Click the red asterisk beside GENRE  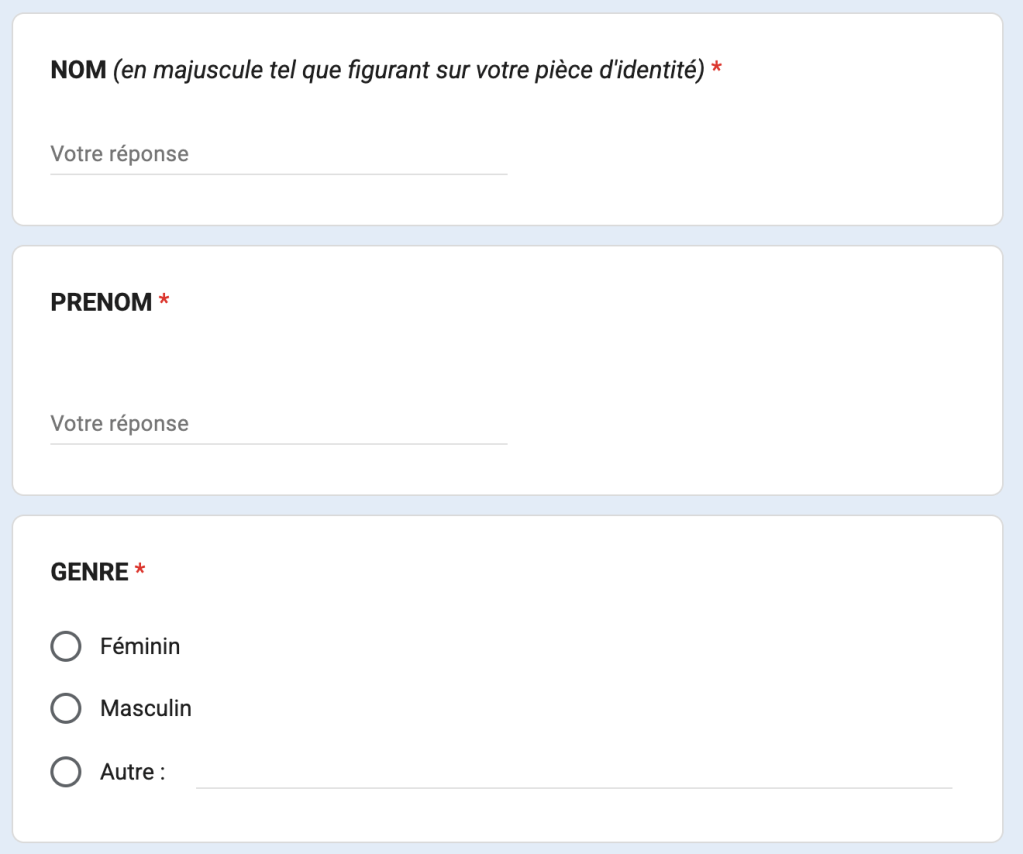140,570
